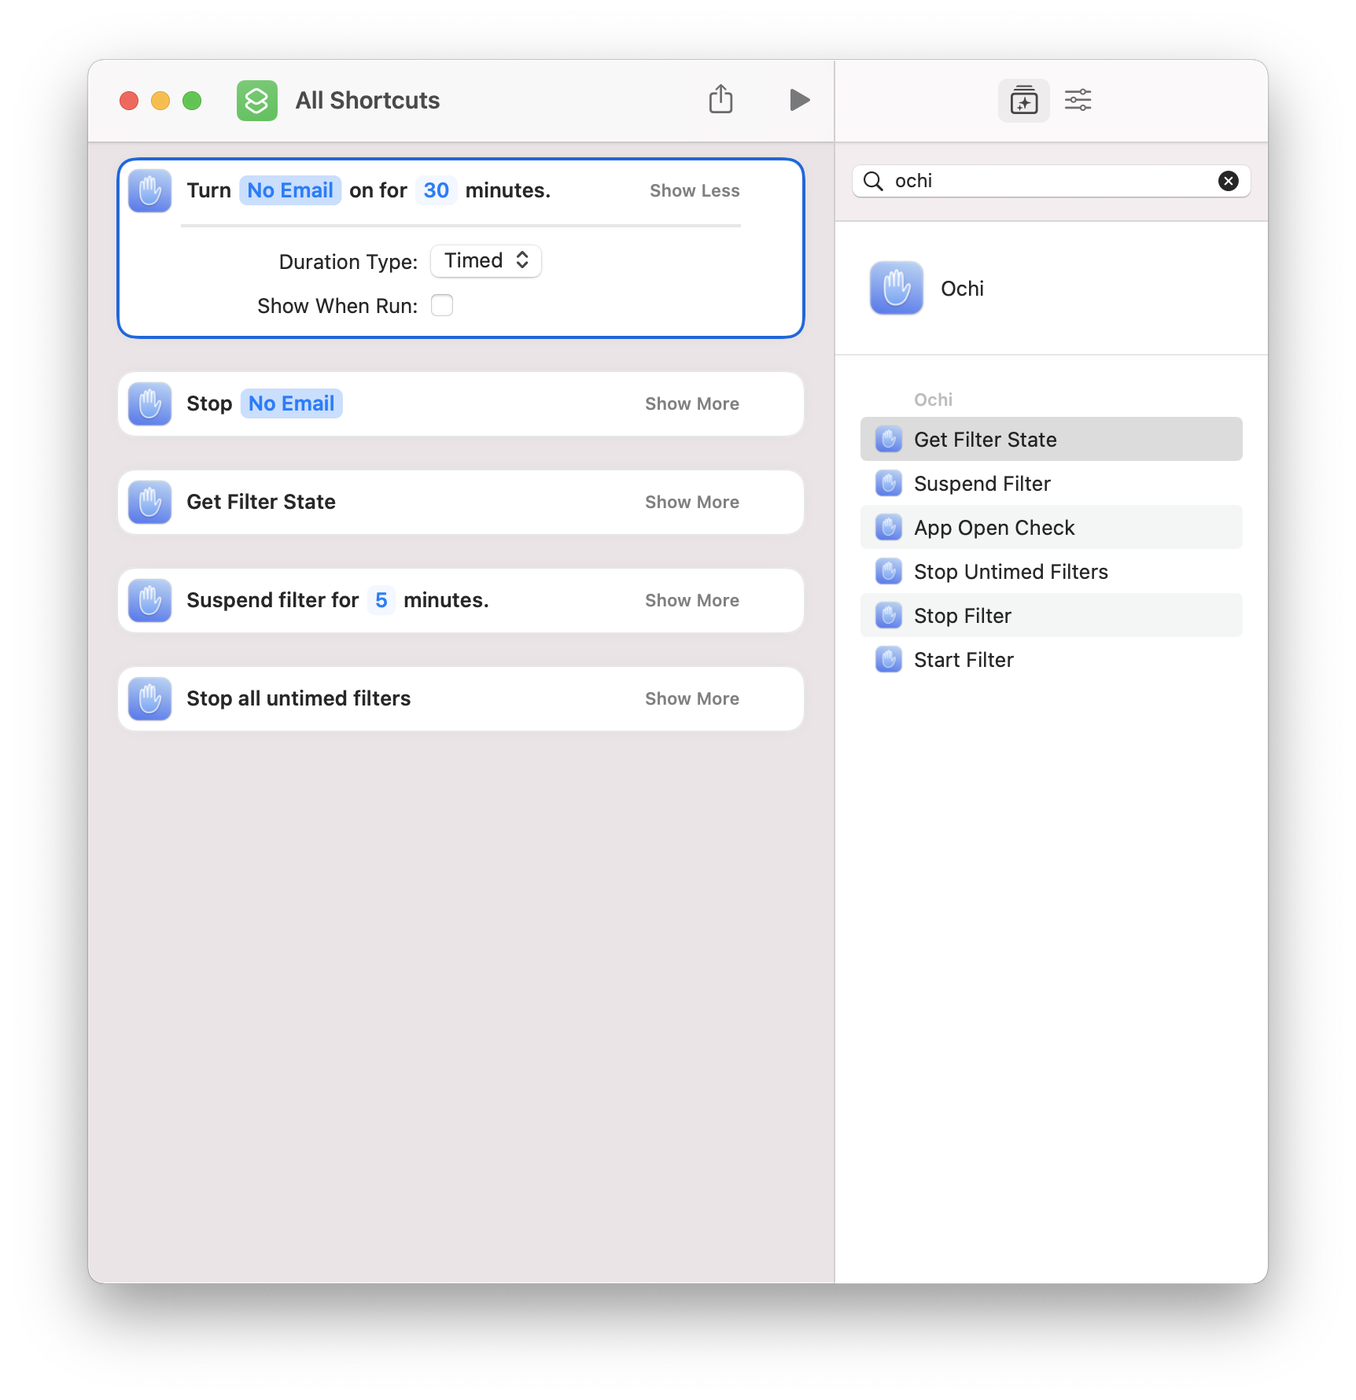Click the hand icon on Stop action
This screenshot has height=1400, width=1356.
150,404
